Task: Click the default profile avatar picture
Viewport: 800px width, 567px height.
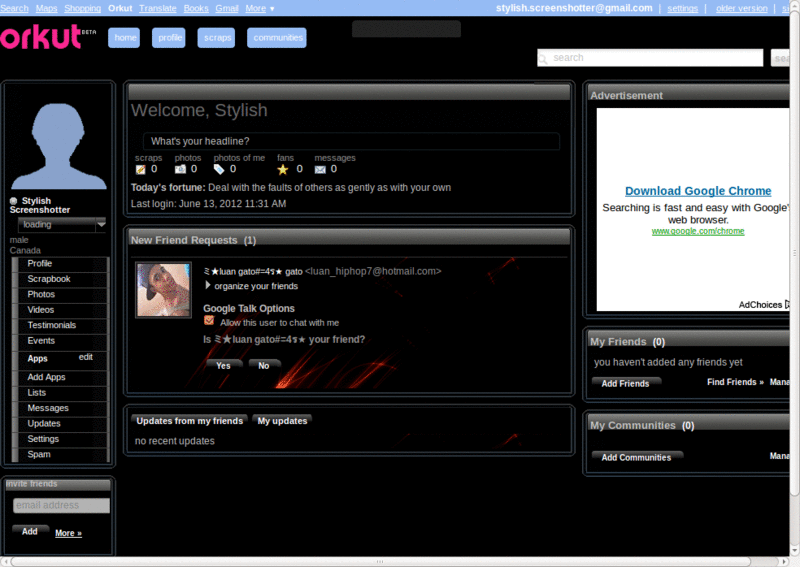Action: 59,146
